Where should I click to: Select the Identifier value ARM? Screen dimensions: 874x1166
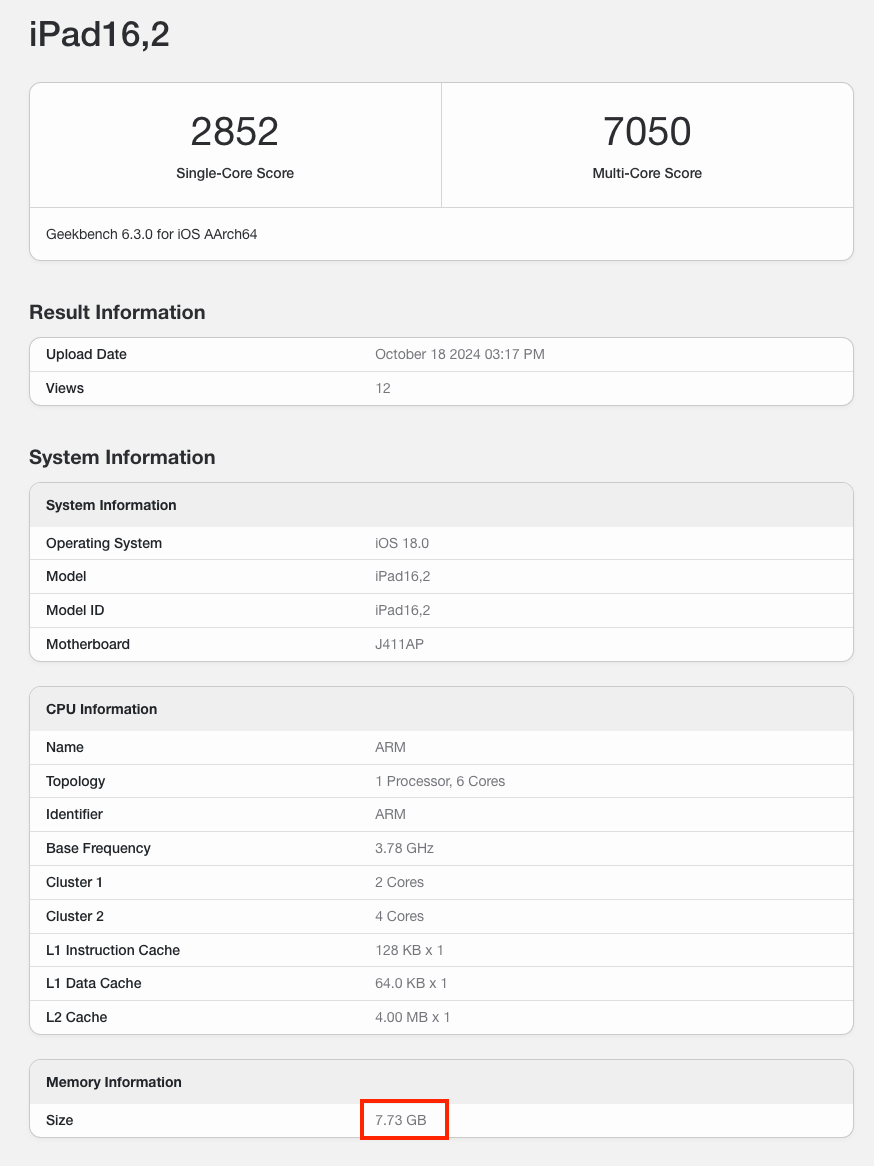[391, 814]
